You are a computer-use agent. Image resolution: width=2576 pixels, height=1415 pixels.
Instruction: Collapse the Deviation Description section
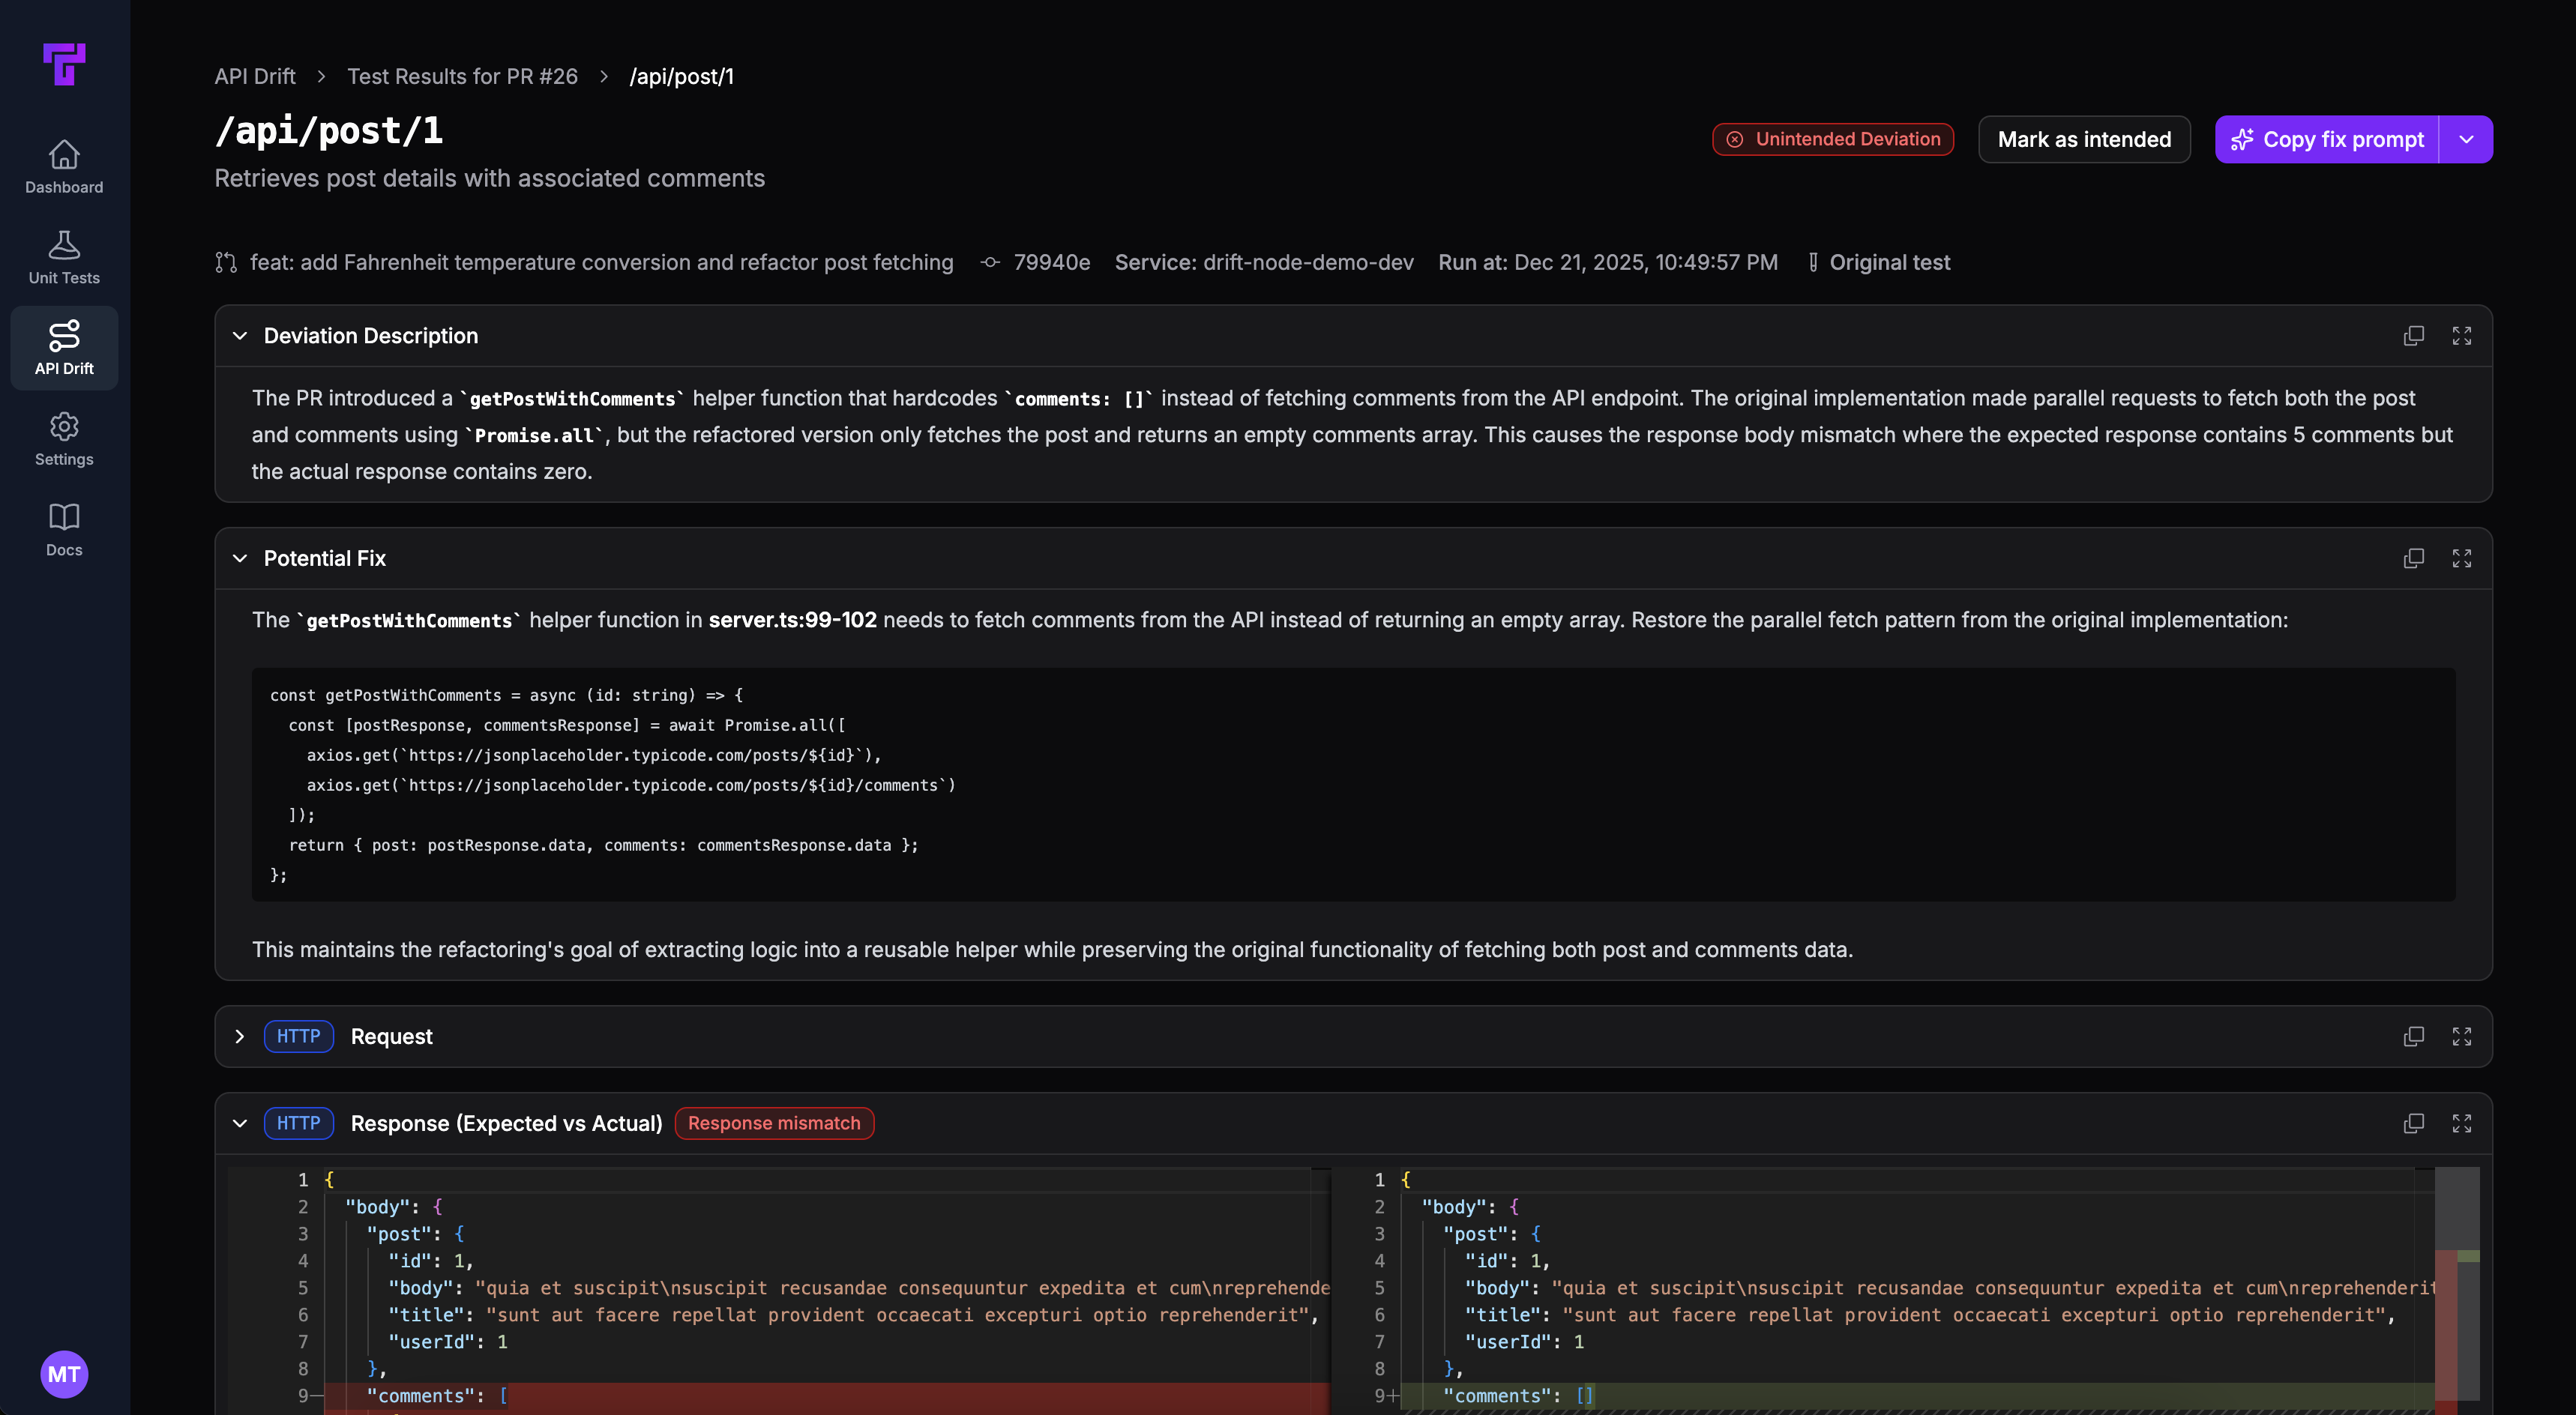[240, 336]
